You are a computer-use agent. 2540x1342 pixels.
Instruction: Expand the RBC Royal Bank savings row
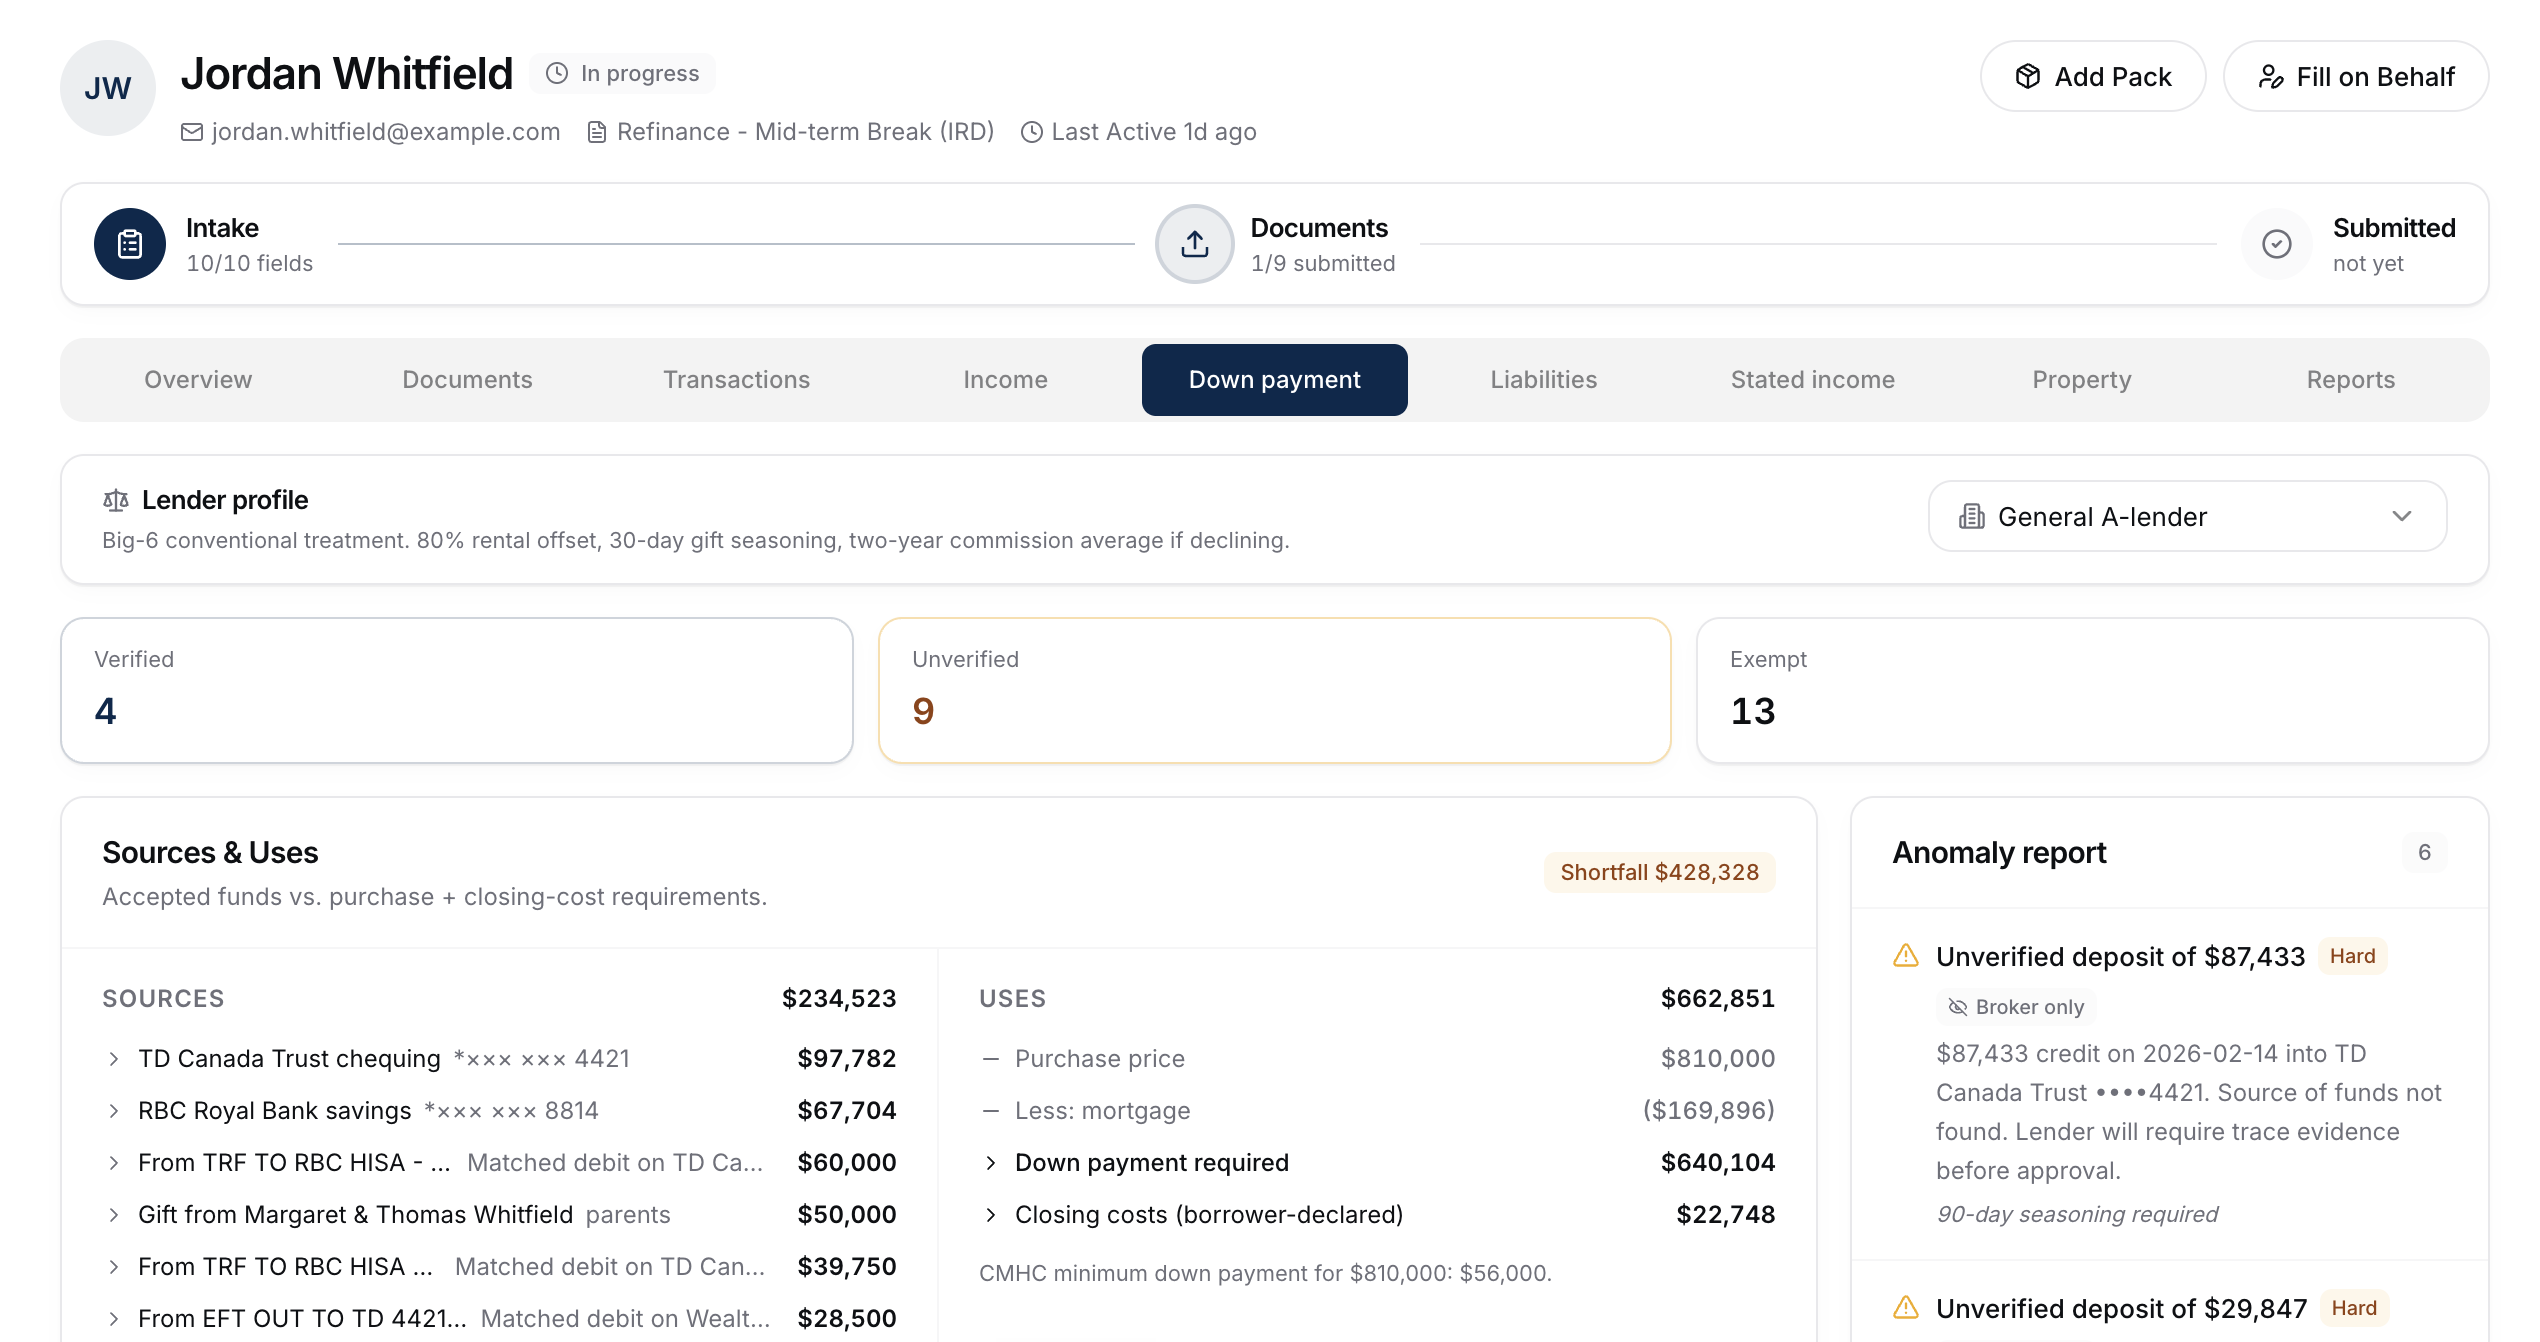pyautogui.click(x=499, y=1110)
